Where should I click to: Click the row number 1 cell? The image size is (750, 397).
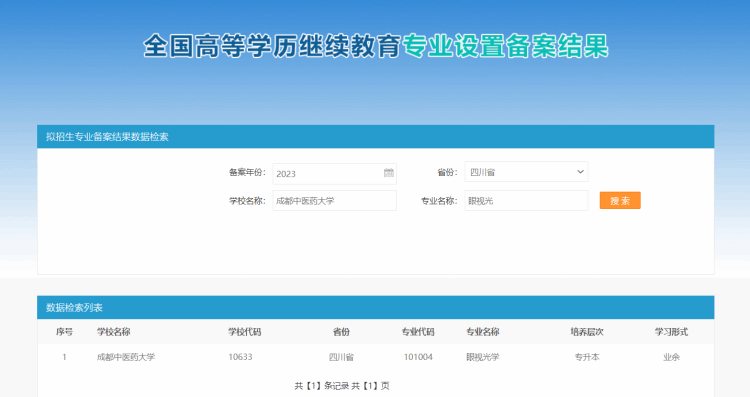(x=65, y=357)
